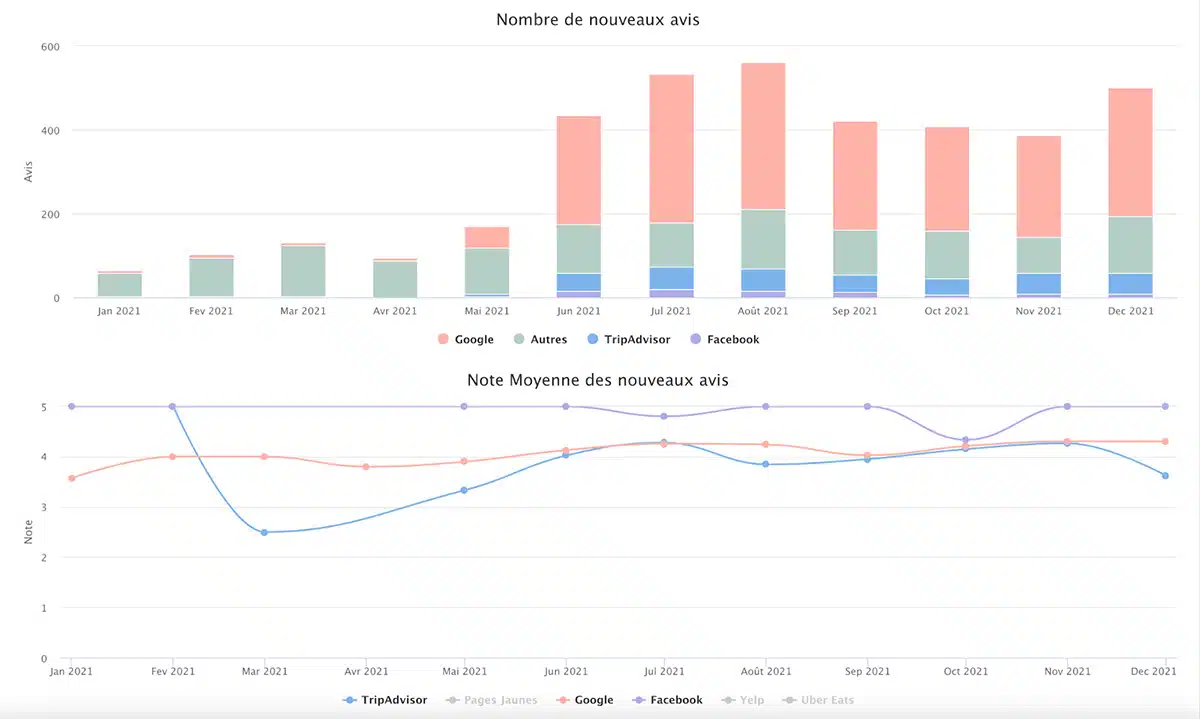This screenshot has height=719, width=1200.
Task: Select Google data point at Jan 2021
Action: pos(71,478)
